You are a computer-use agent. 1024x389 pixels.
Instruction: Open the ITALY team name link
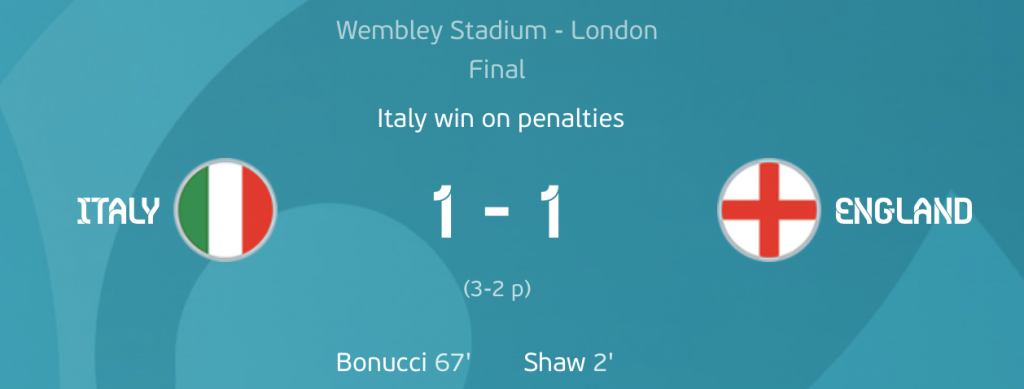tap(118, 211)
